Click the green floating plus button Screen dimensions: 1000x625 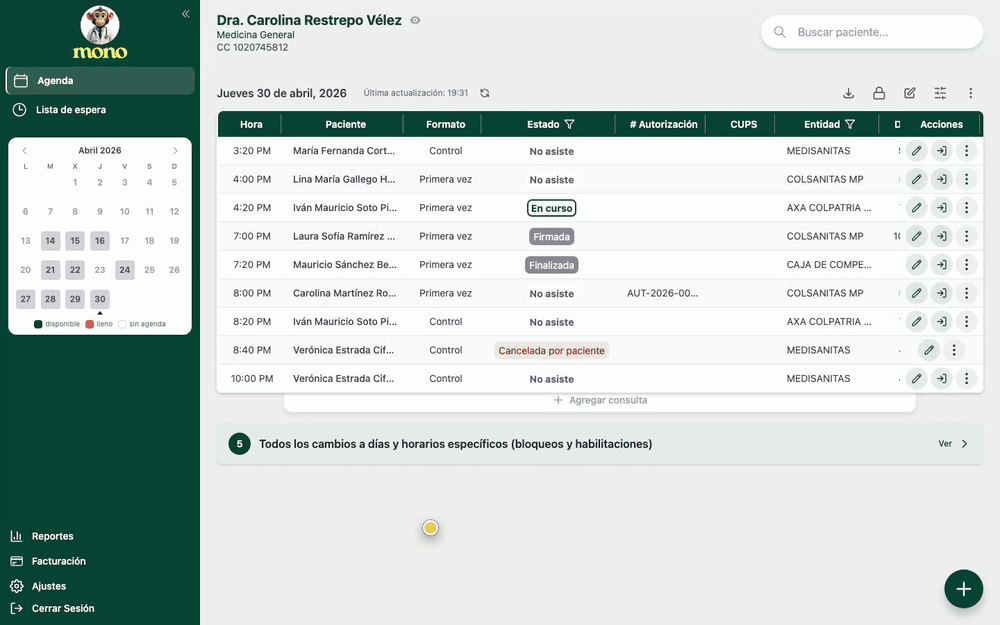click(963, 589)
